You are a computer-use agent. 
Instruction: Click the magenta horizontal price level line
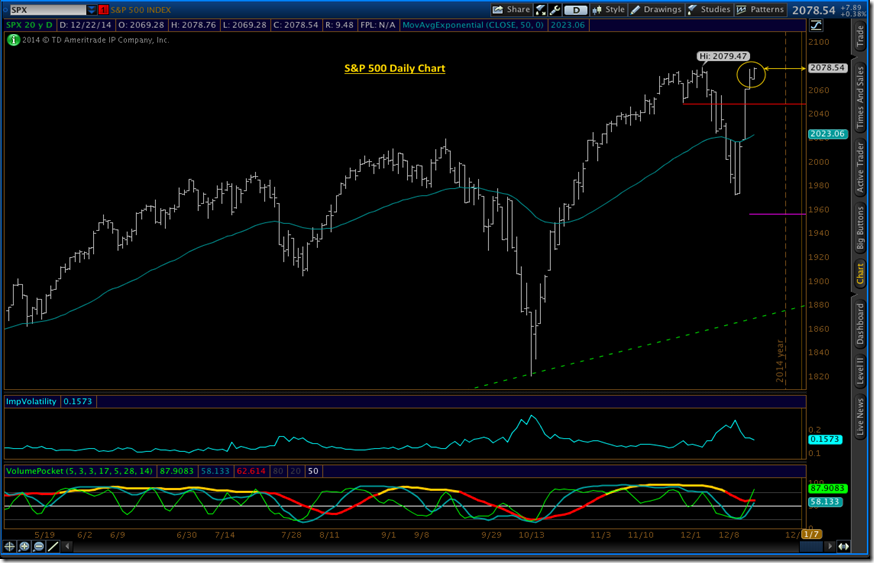coord(777,214)
